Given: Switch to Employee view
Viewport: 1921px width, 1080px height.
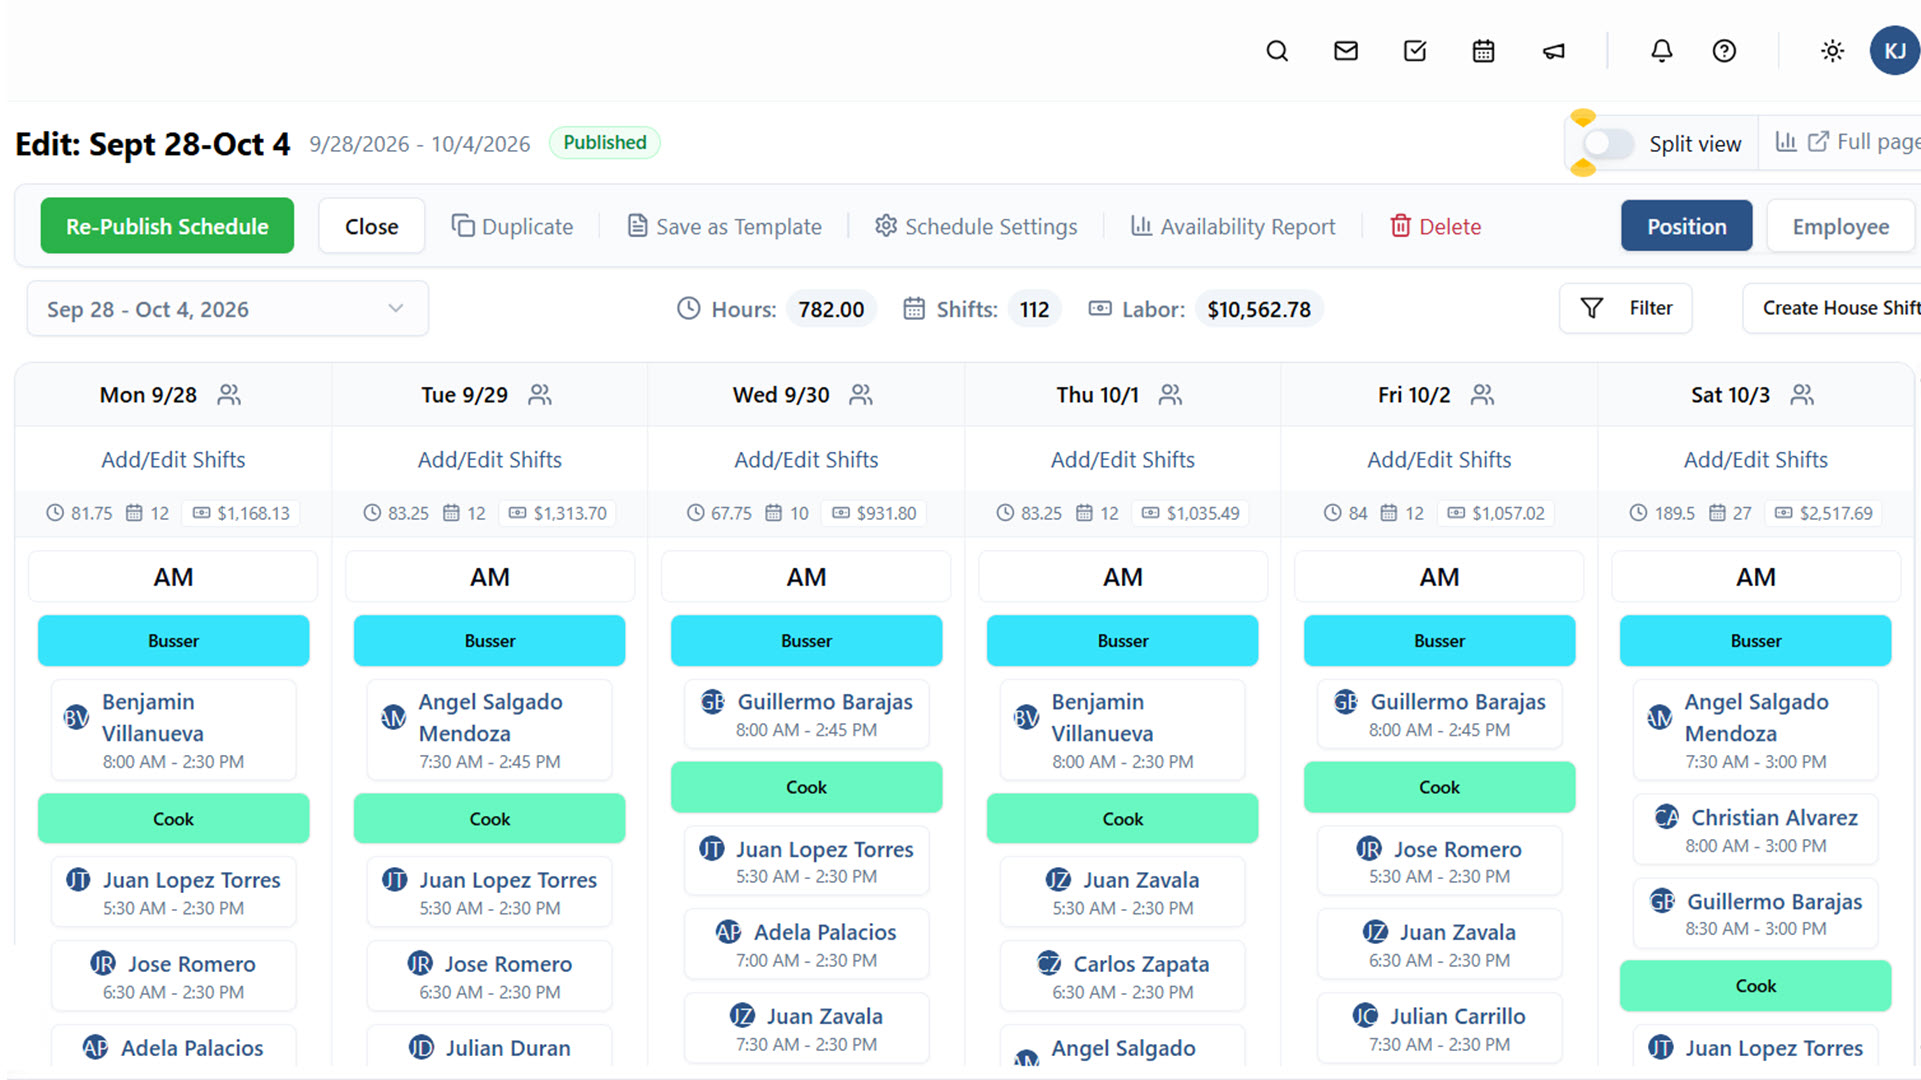Looking at the screenshot, I should [1840, 226].
